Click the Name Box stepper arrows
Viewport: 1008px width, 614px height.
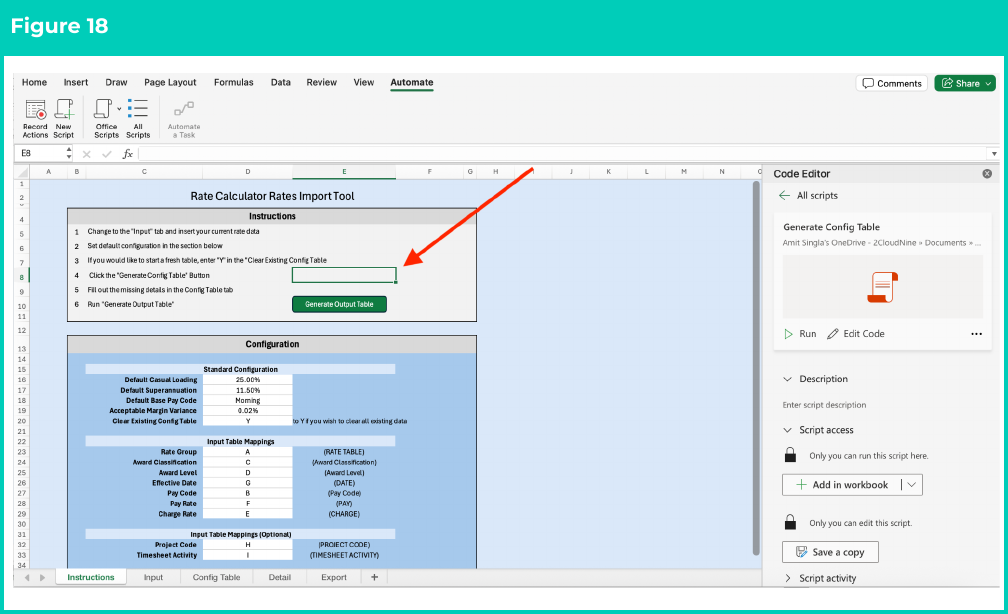69,154
